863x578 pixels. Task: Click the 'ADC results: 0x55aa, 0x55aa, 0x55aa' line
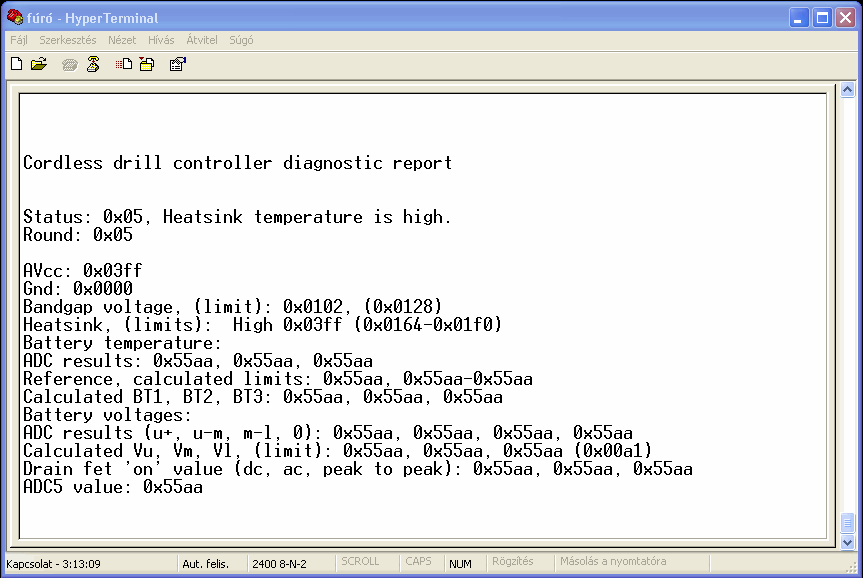(198, 361)
